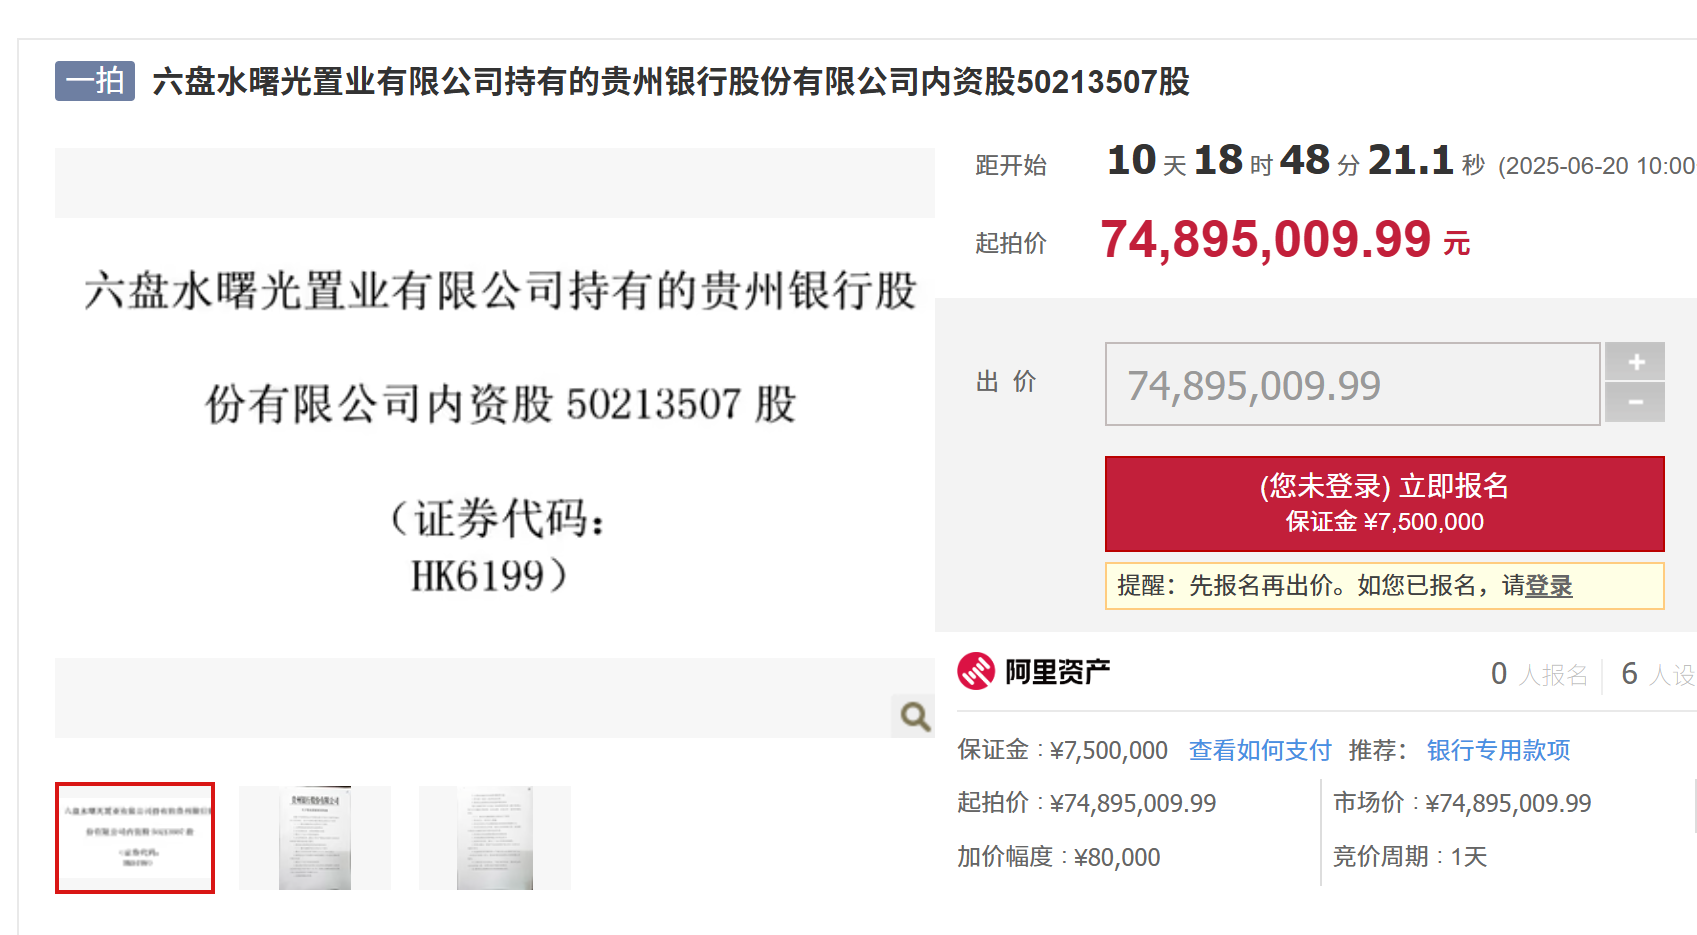Click the 保证金 ¥7,500,000 deposit label
The height and width of the screenshot is (935, 1697).
(x=1062, y=749)
